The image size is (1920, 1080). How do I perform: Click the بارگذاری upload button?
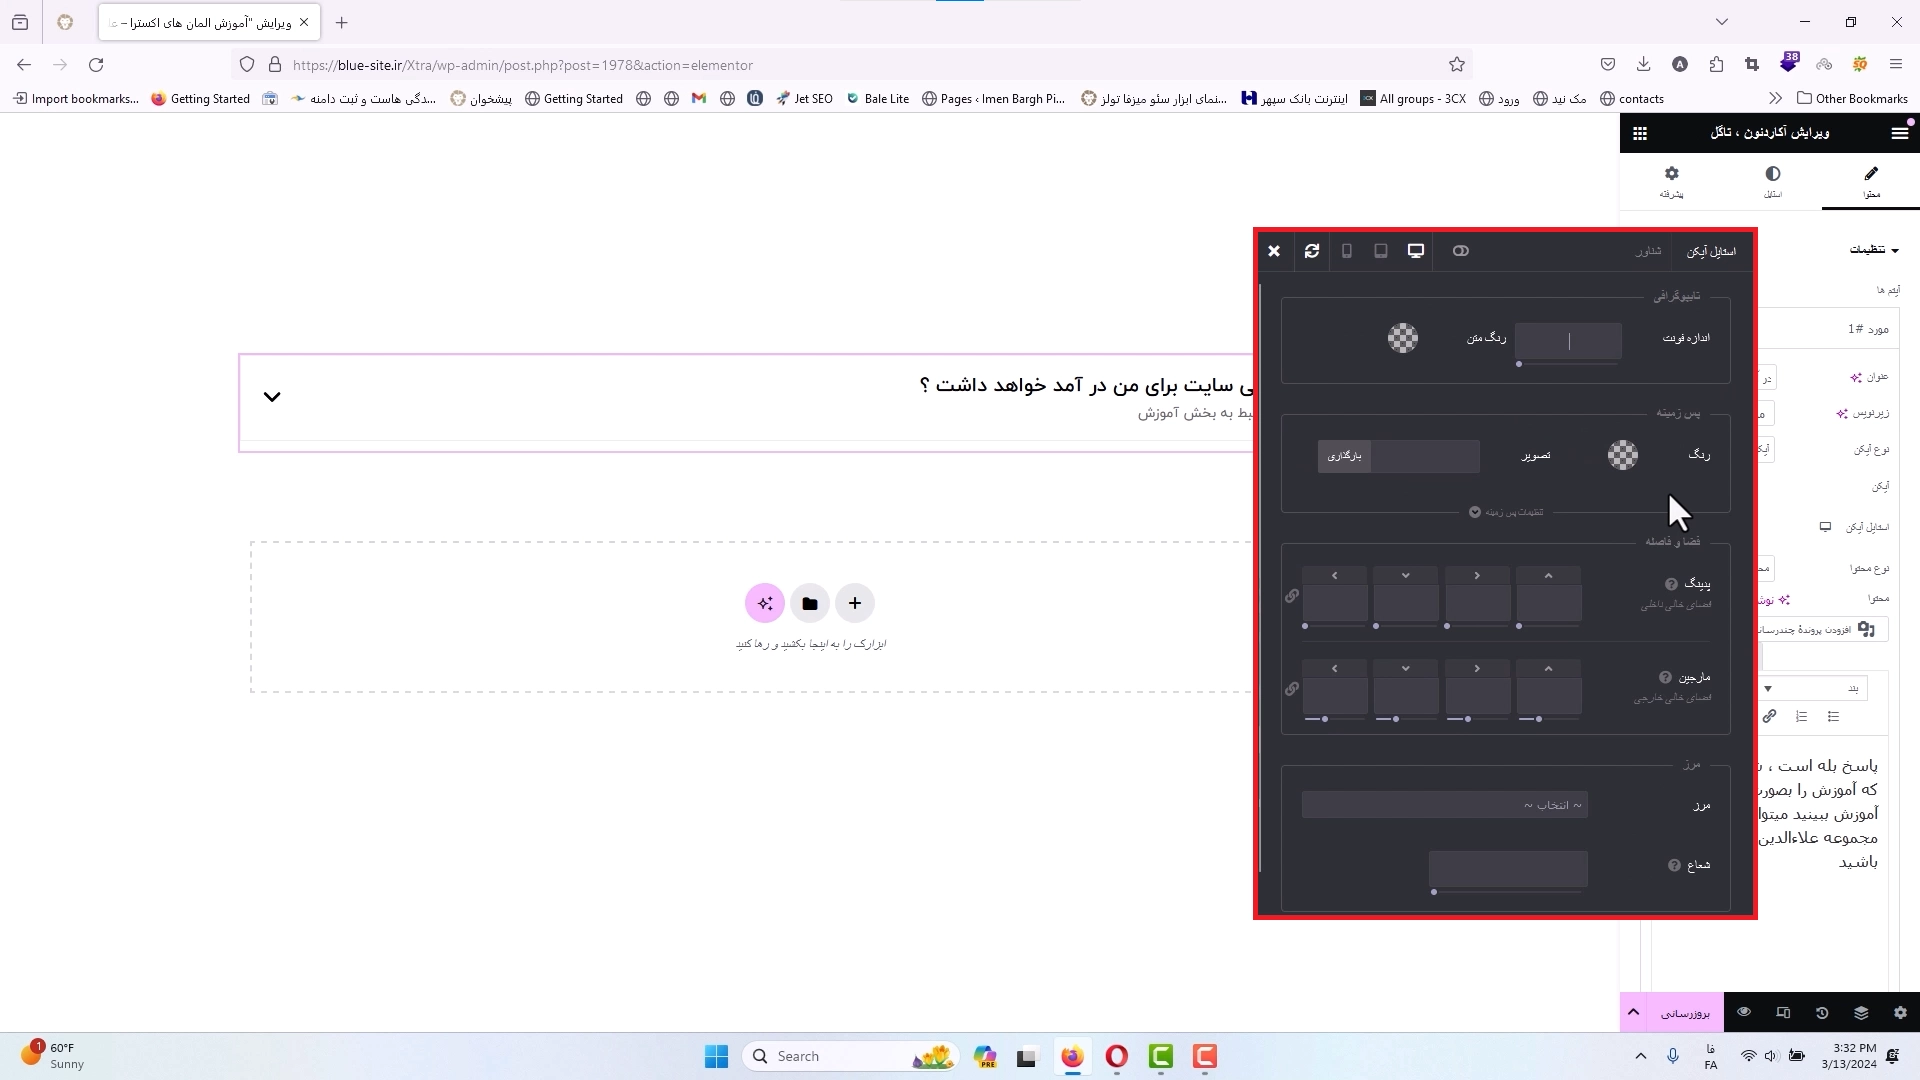tap(1345, 456)
